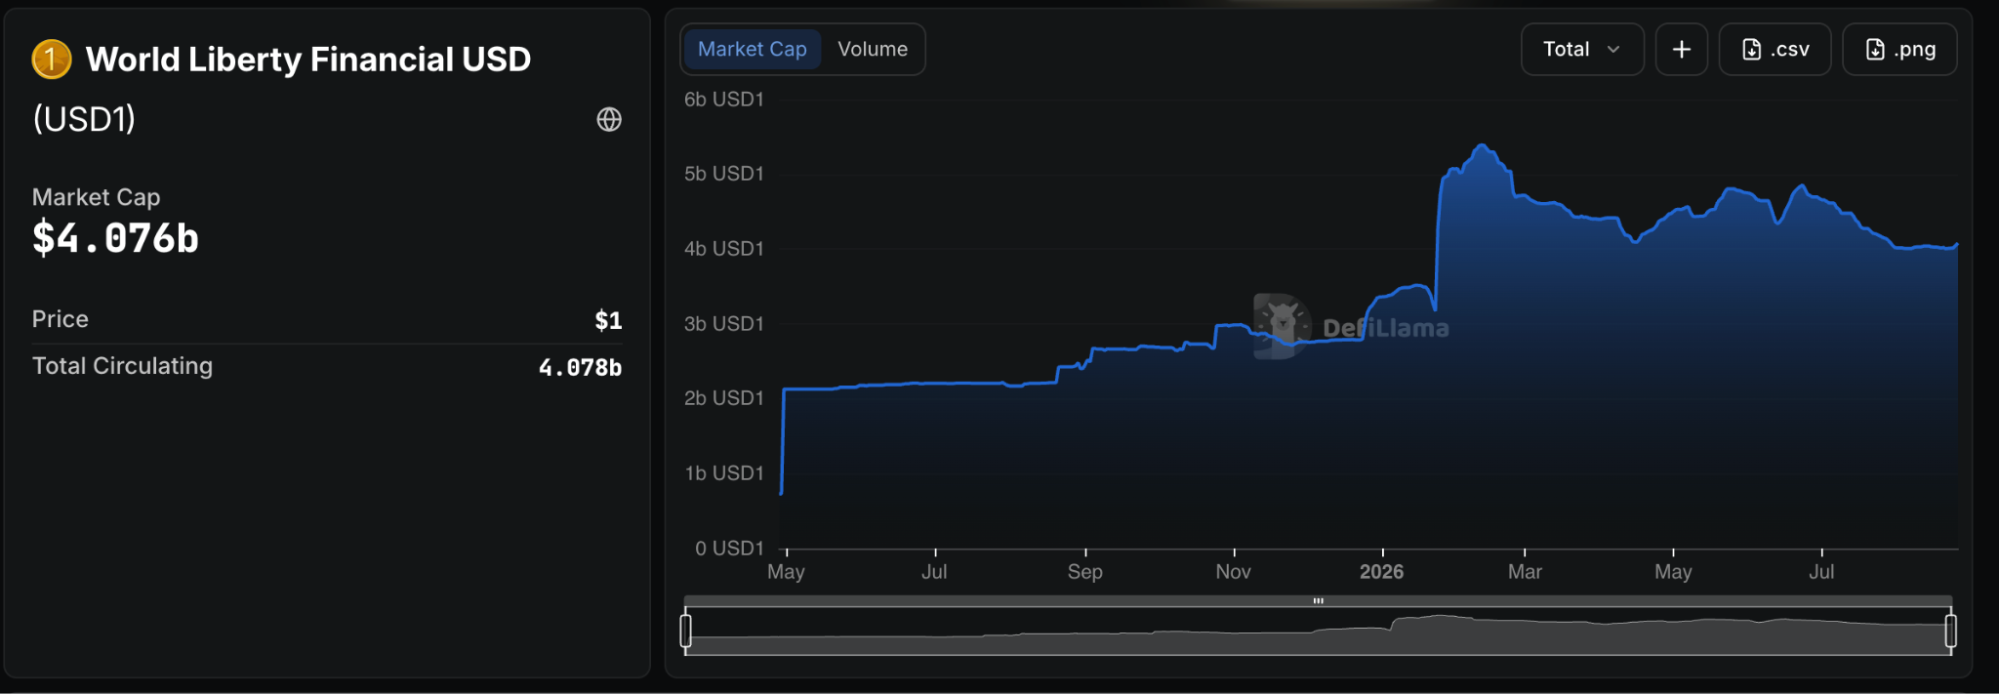The height and width of the screenshot is (694, 1999).
Task: Click the range selector mini chart preview
Action: point(1318,632)
